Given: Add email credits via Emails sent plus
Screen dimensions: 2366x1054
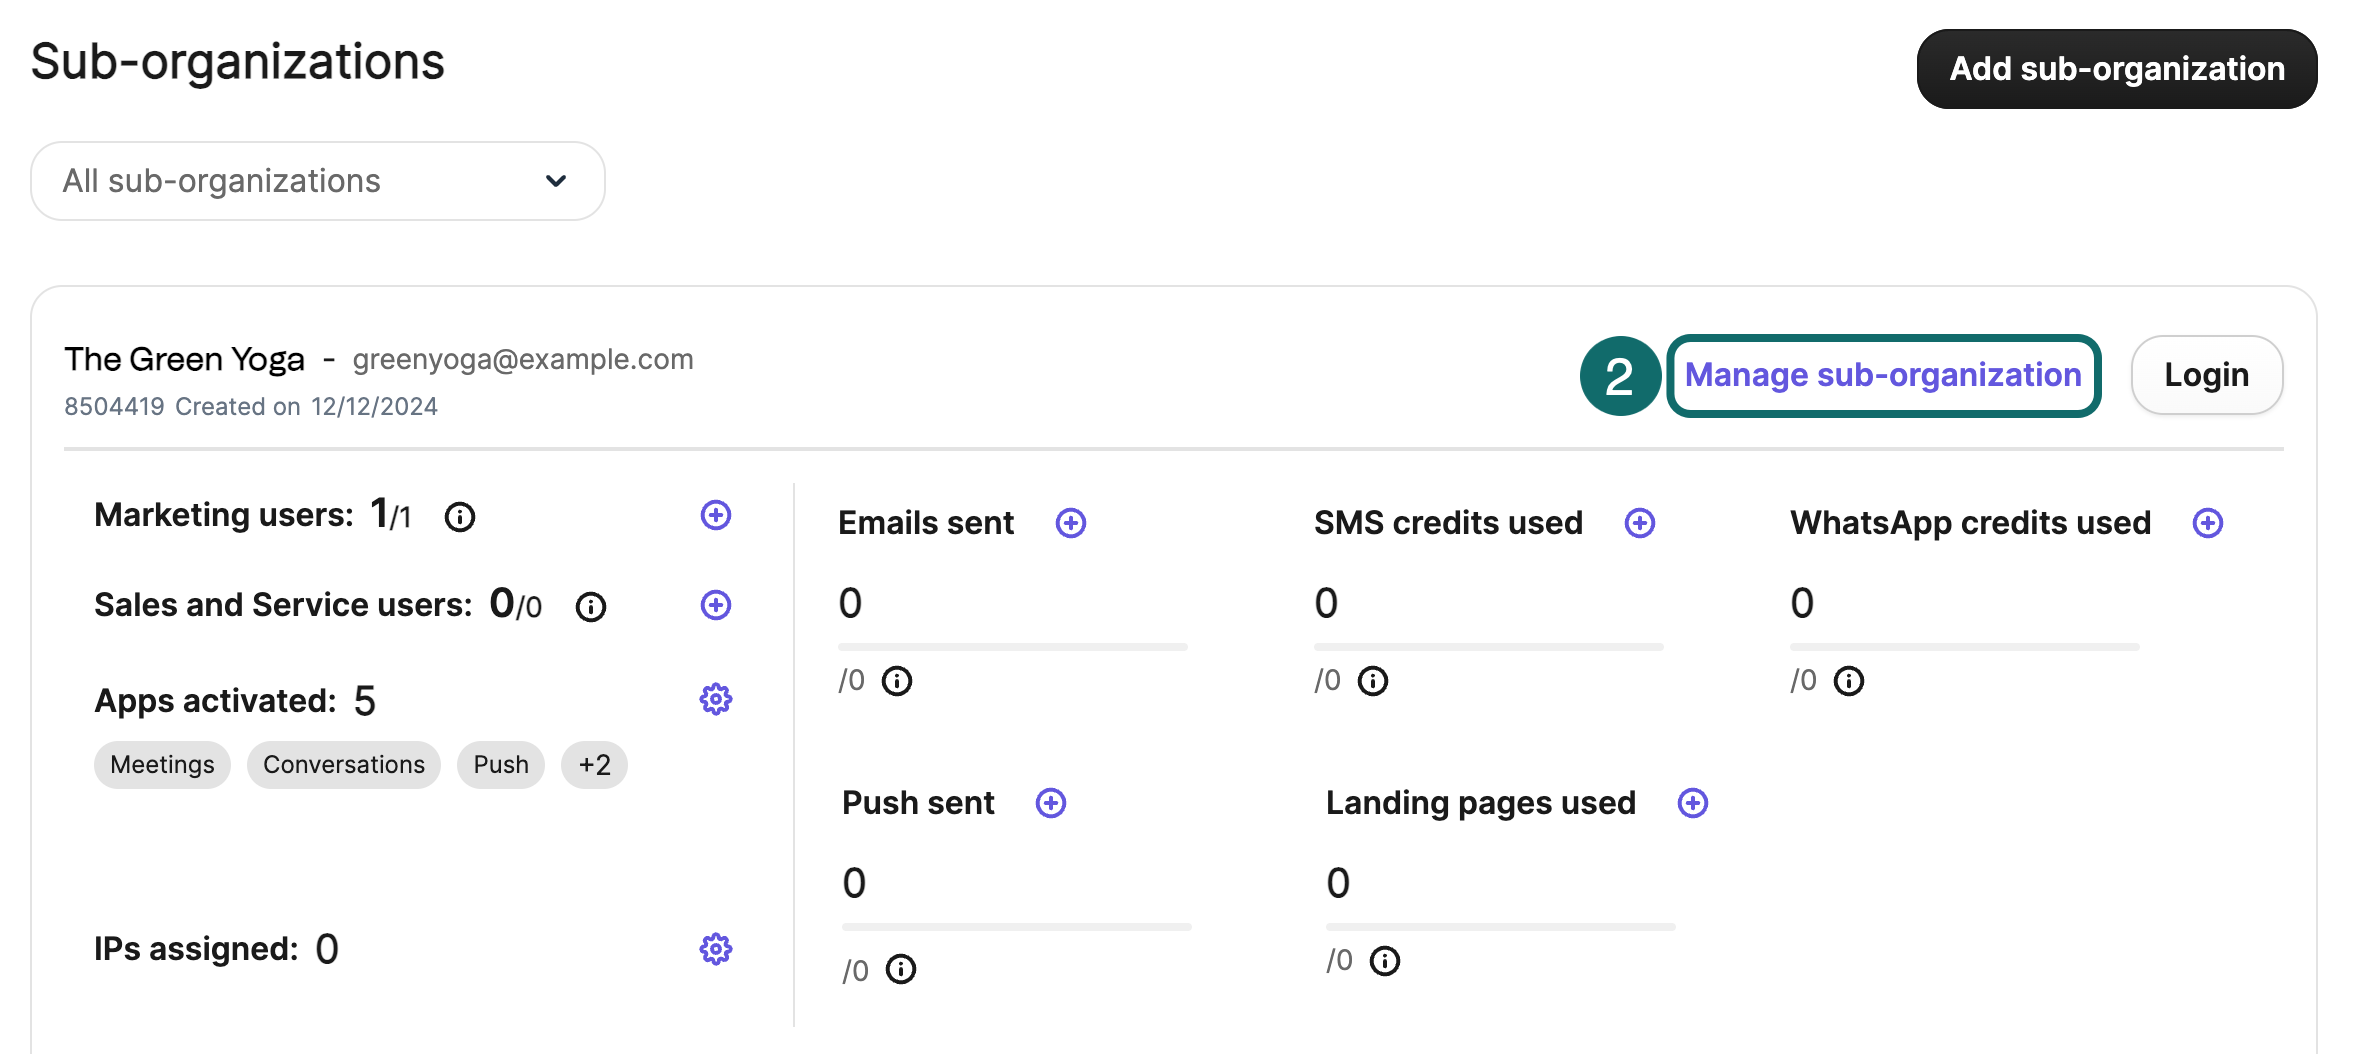Looking at the screenshot, I should click(x=1070, y=523).
